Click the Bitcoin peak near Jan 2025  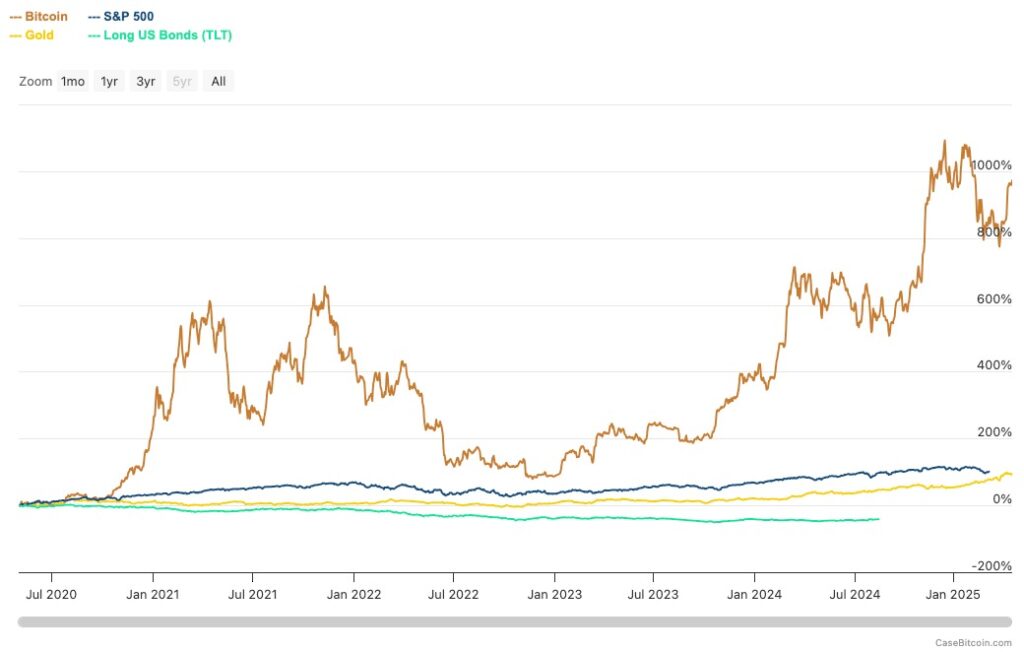coord(944,140)
